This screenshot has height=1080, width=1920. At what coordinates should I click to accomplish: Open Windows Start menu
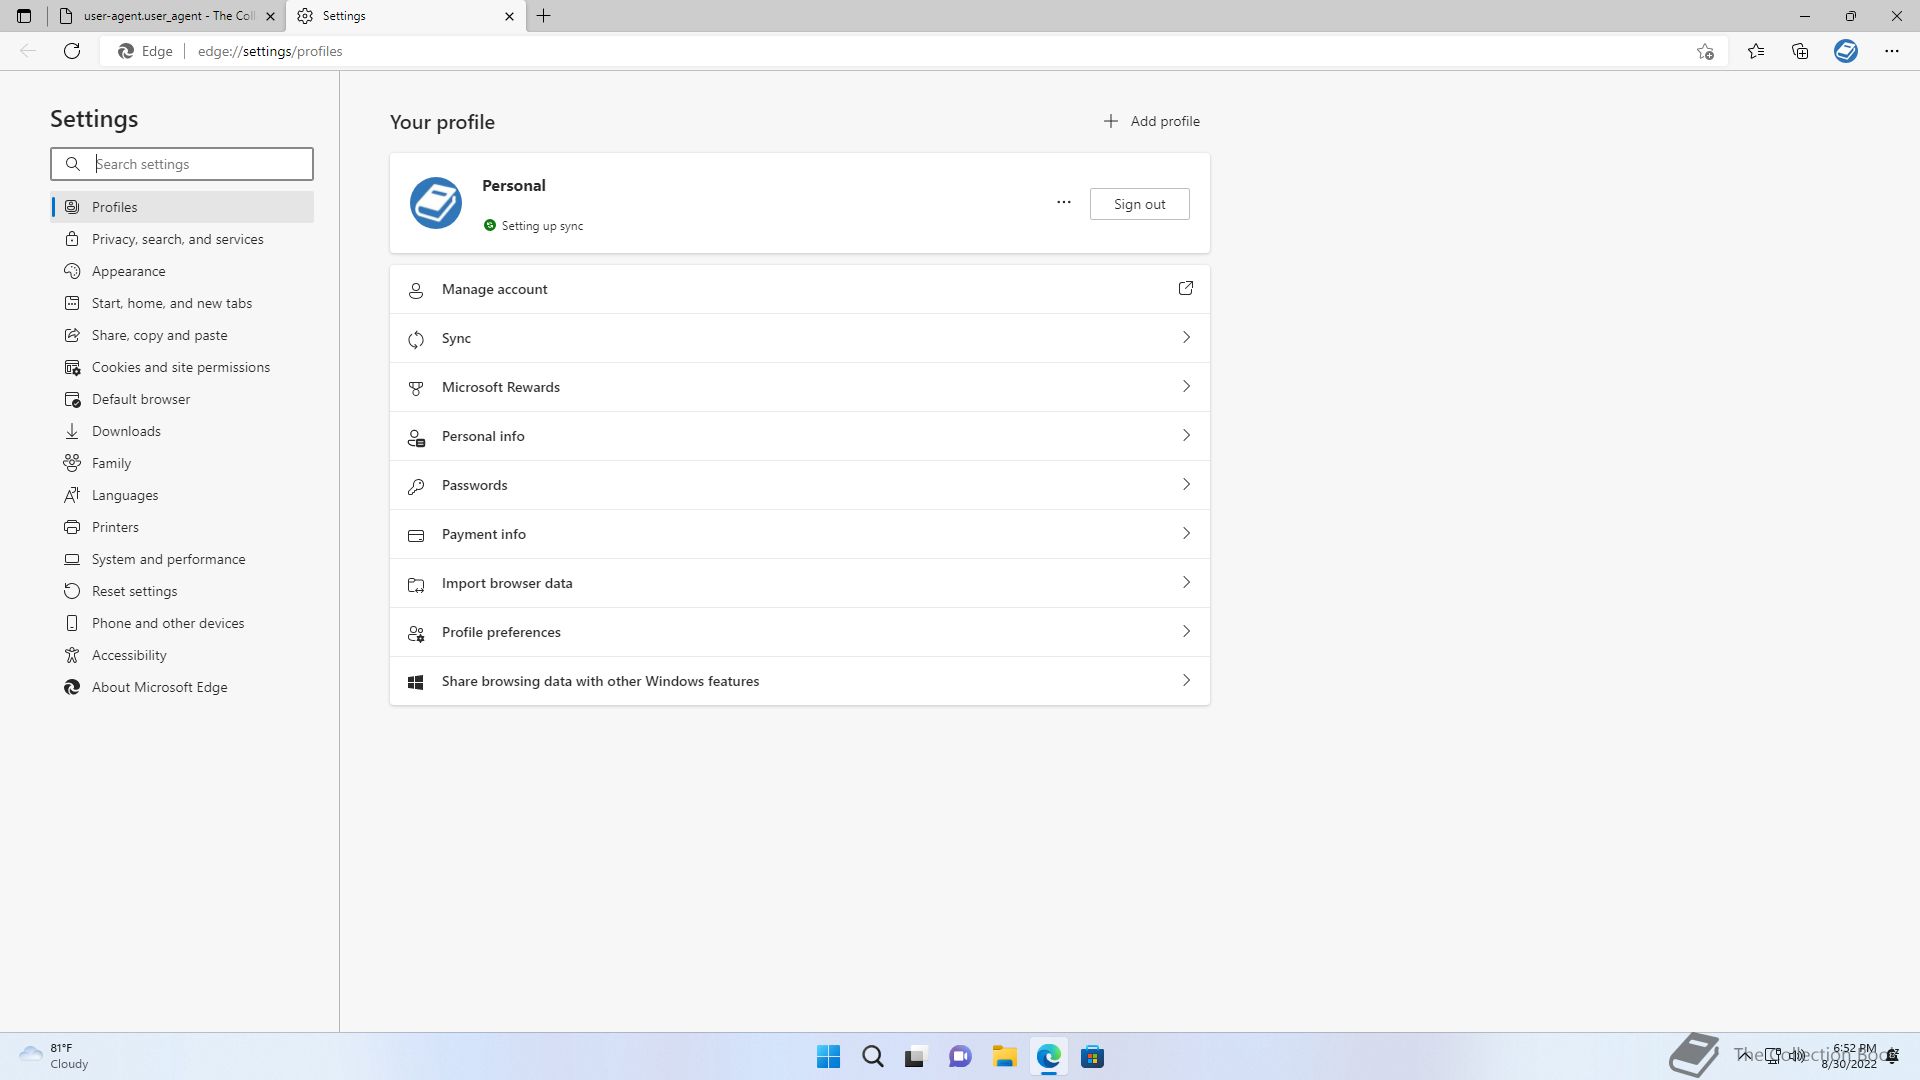(x=828, y=1057)
